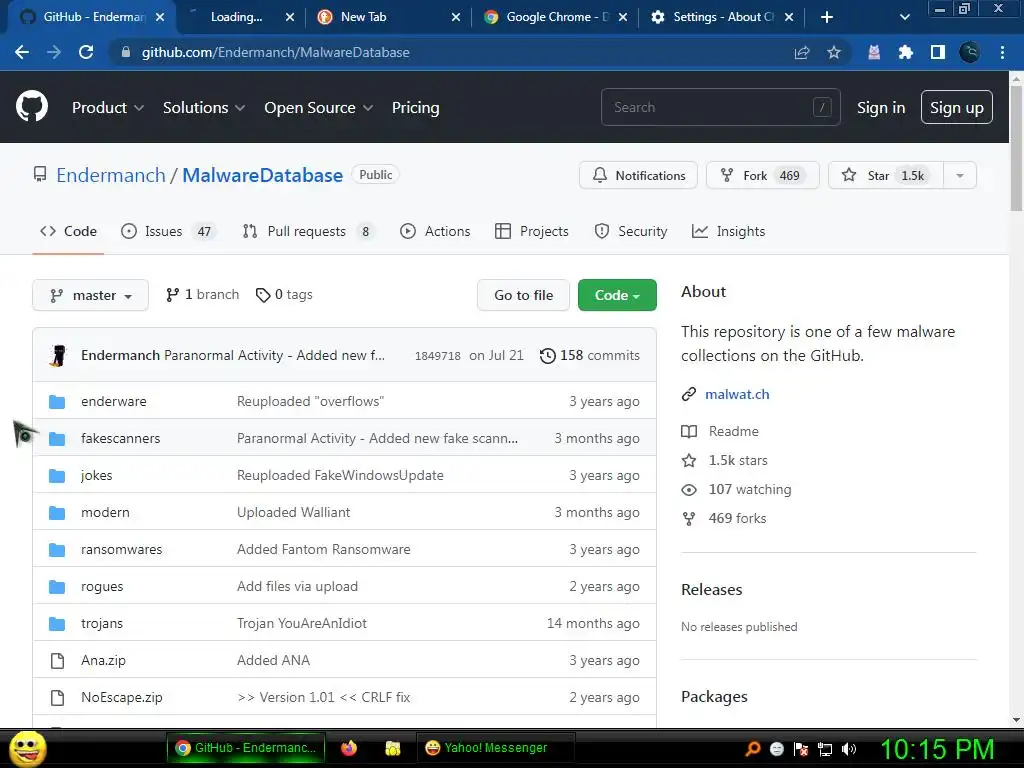1024x768 pixels.
Task: Bookmark page with star icon in address bar
Action: point(834,52)
